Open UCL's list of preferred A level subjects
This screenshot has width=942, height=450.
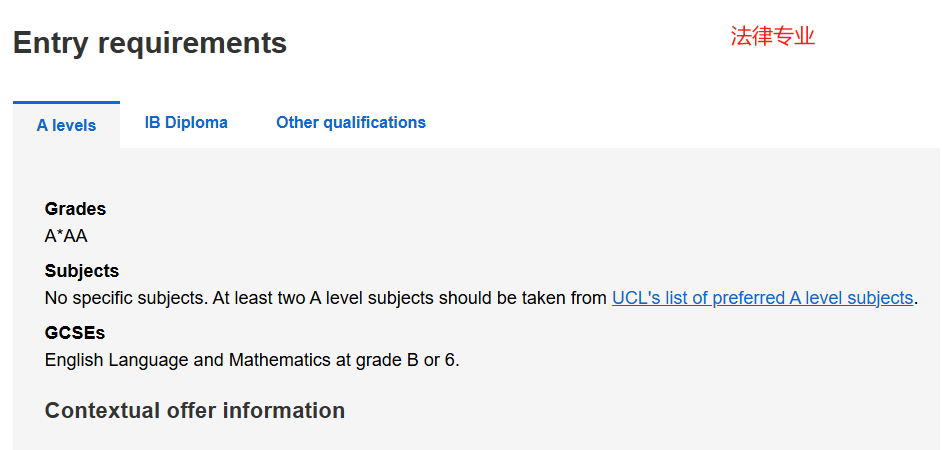click(x=762, y=298)
